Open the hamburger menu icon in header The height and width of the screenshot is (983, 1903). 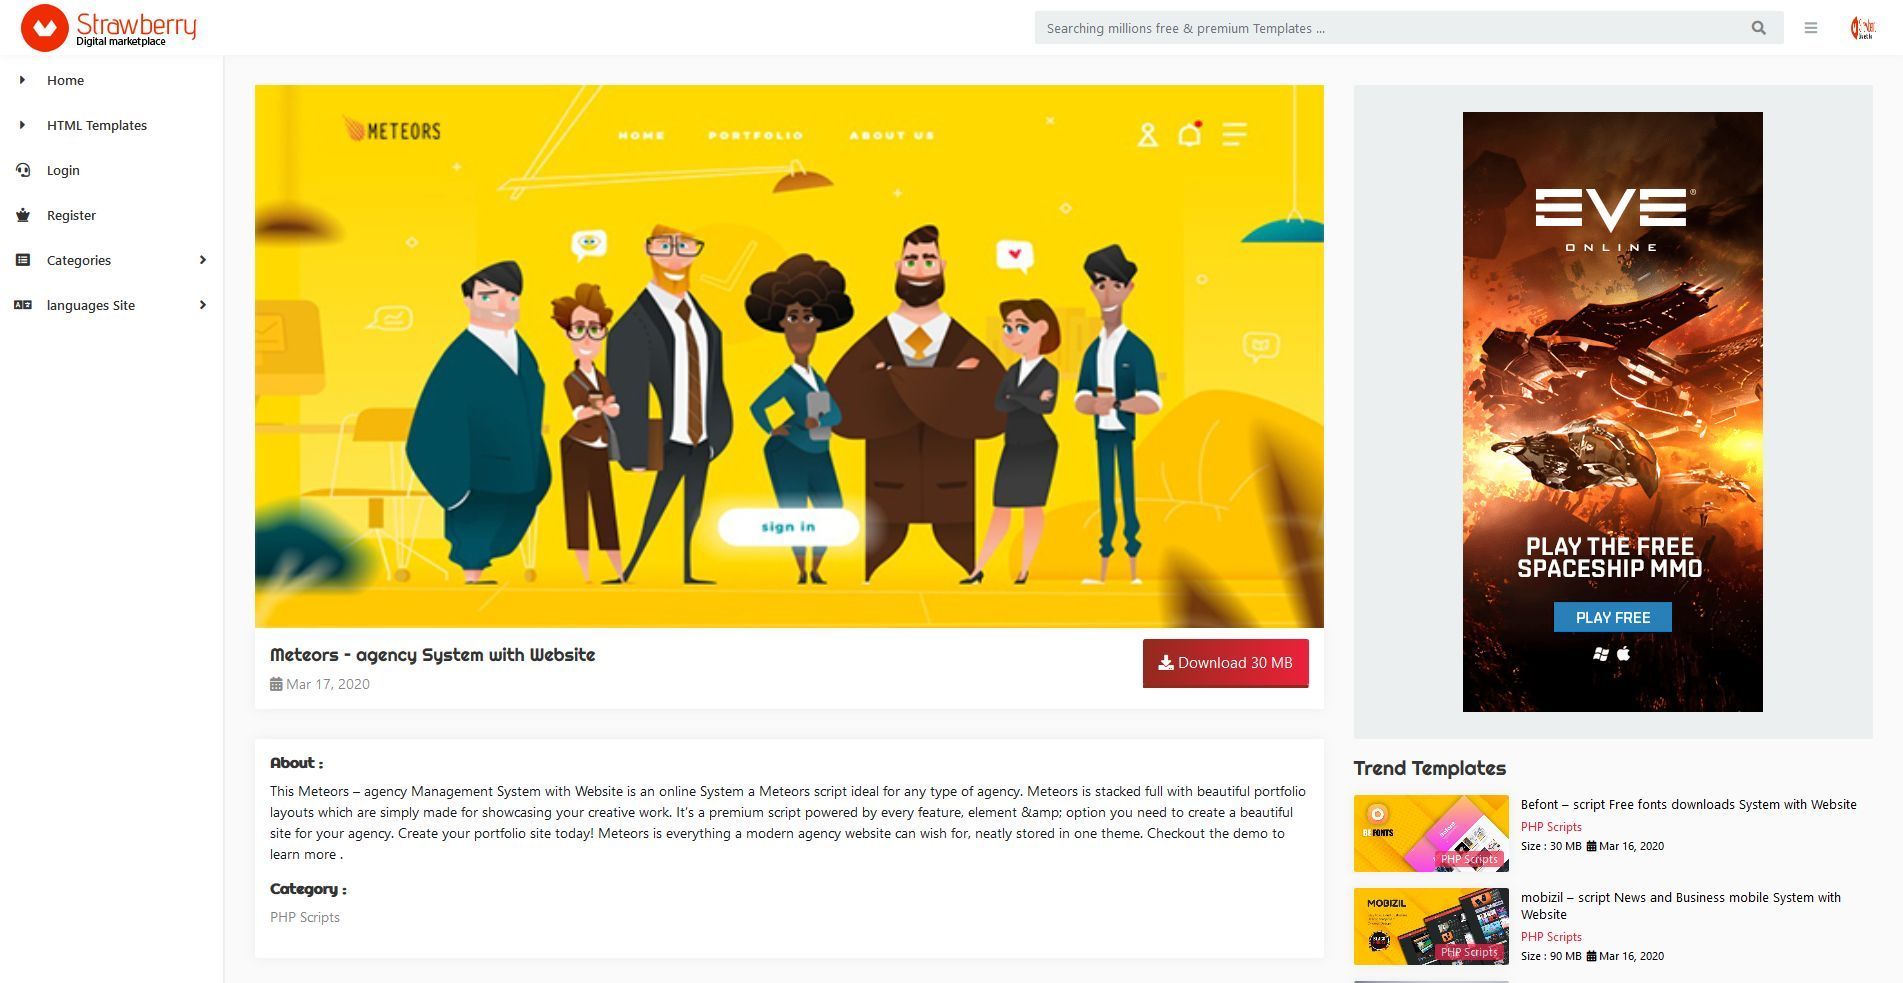[1811, 28]
